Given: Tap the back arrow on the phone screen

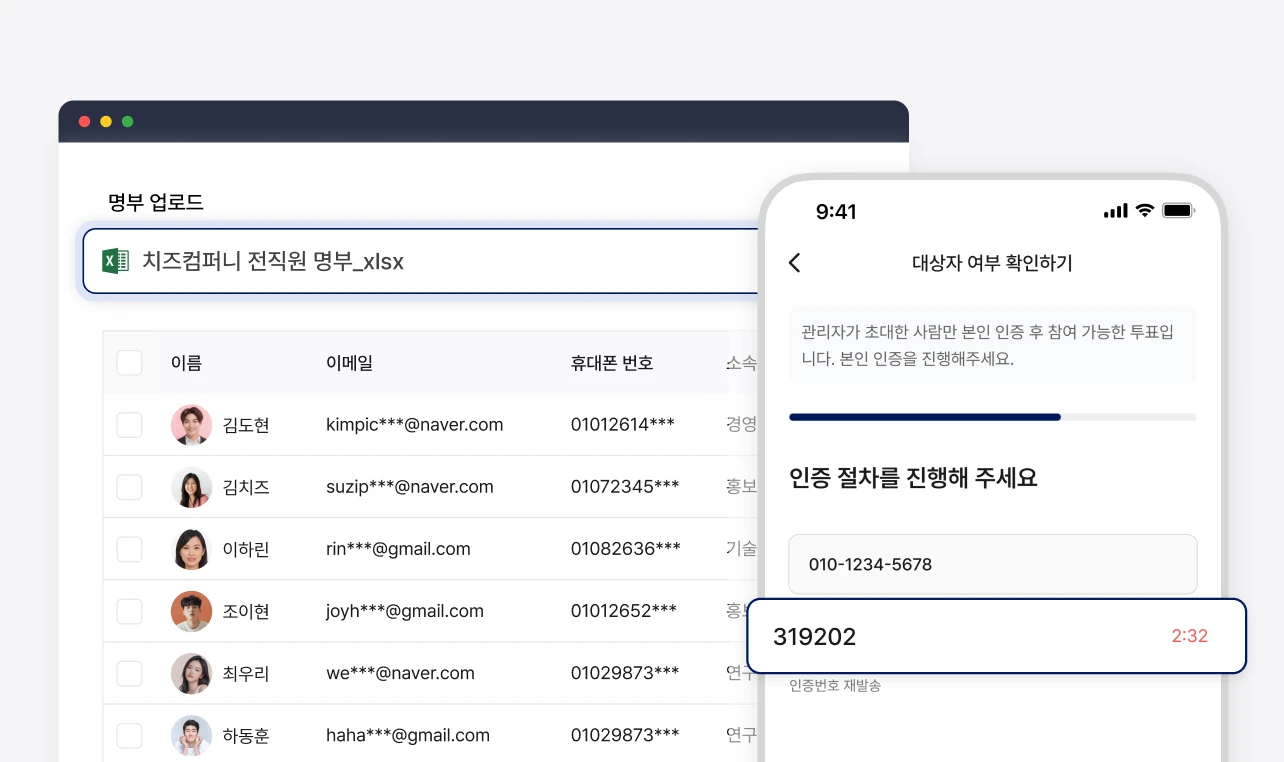Looking at the screenshot, I should tap(794, 263).
